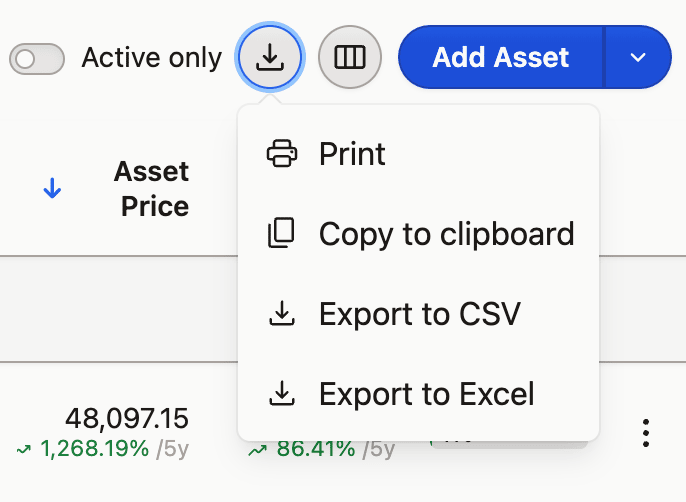Viewport: 686px width, 502px height.
Task: Click the 48,097.15 asset price value
Action: (x=127, y=418)
